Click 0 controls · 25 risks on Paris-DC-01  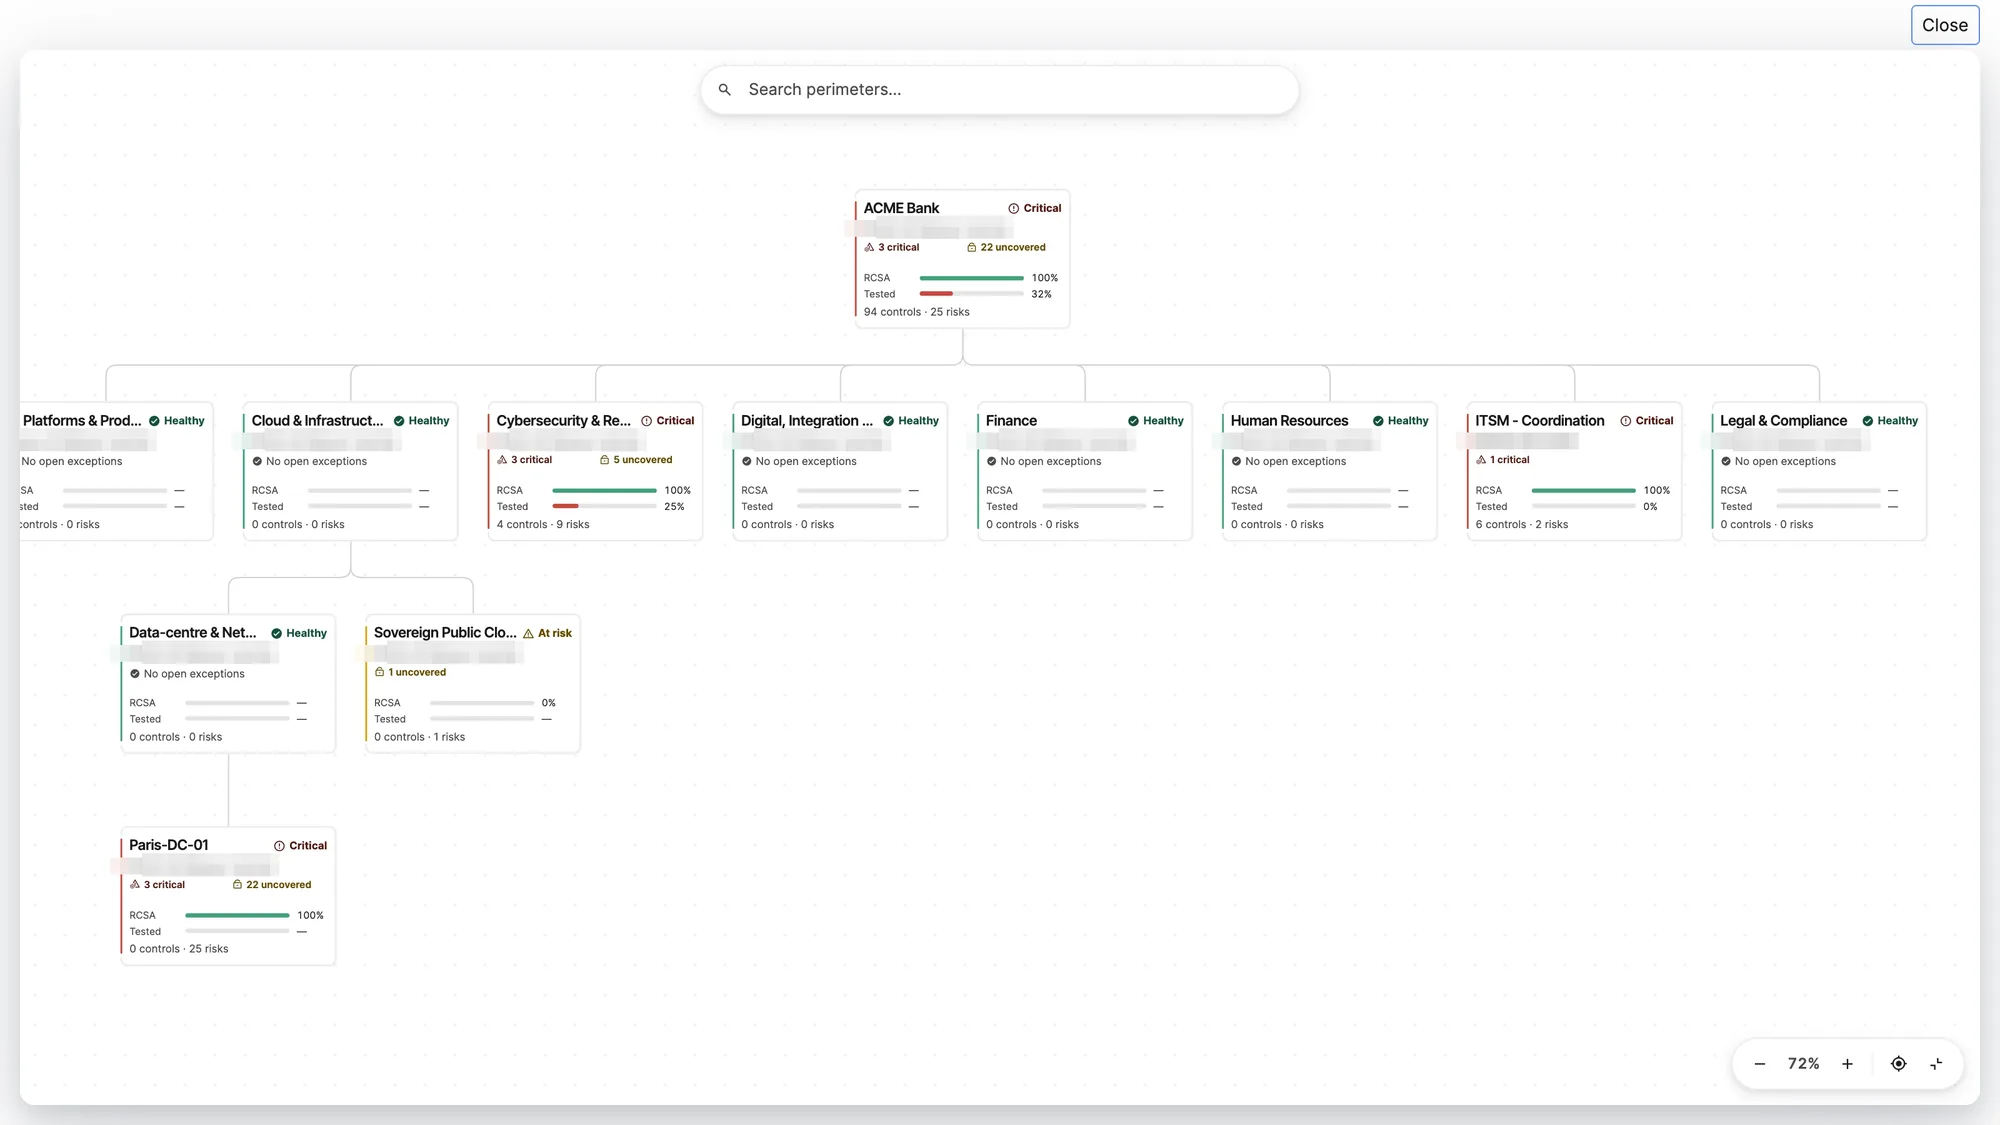[178, 949]
